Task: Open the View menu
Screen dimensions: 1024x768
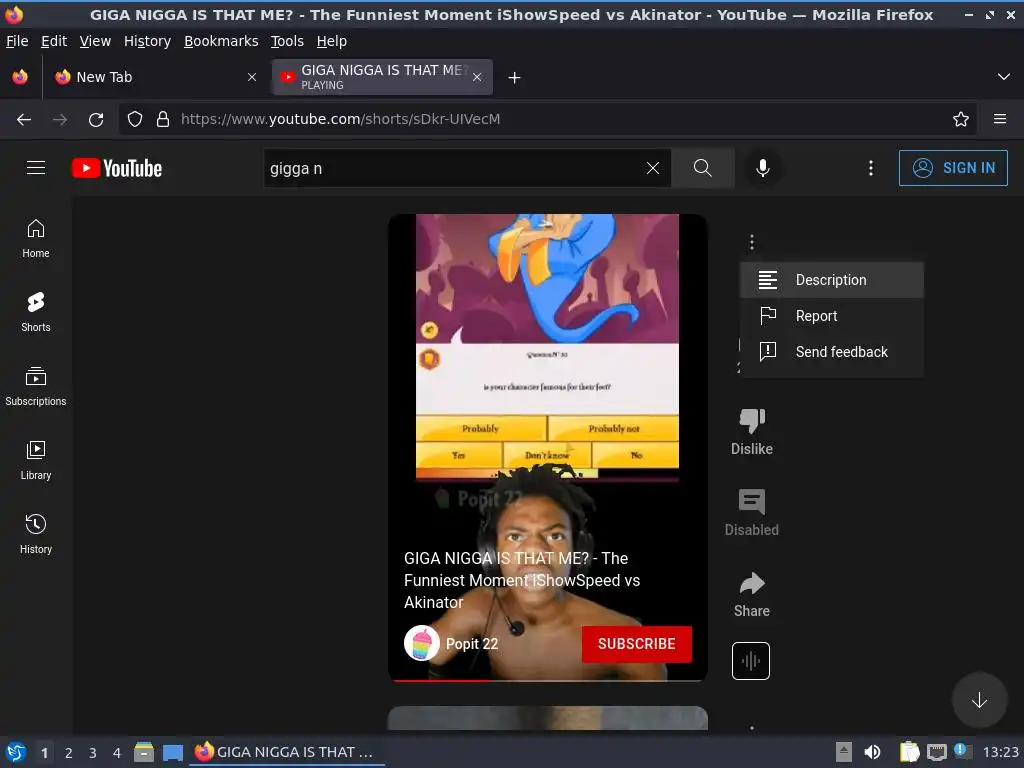Action: coord(95,41)
